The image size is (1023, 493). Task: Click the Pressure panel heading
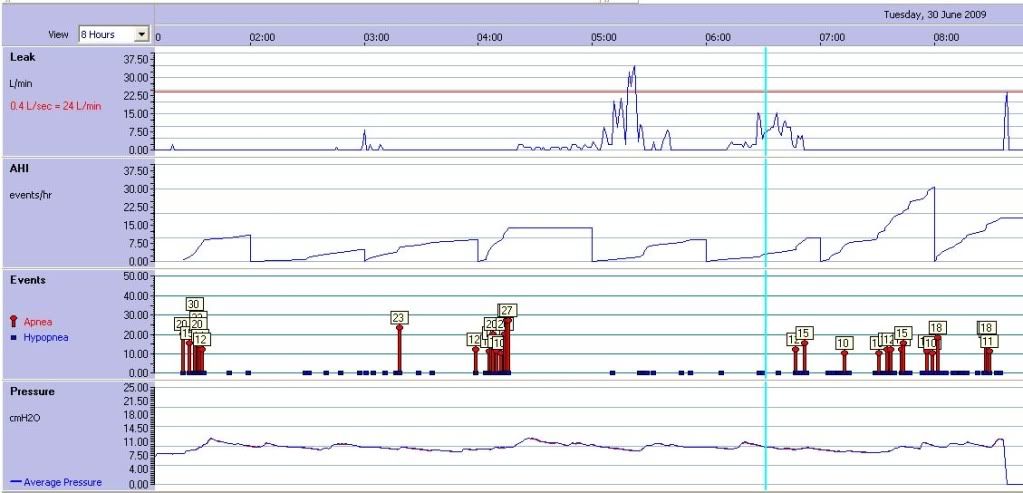click(31, 392)
